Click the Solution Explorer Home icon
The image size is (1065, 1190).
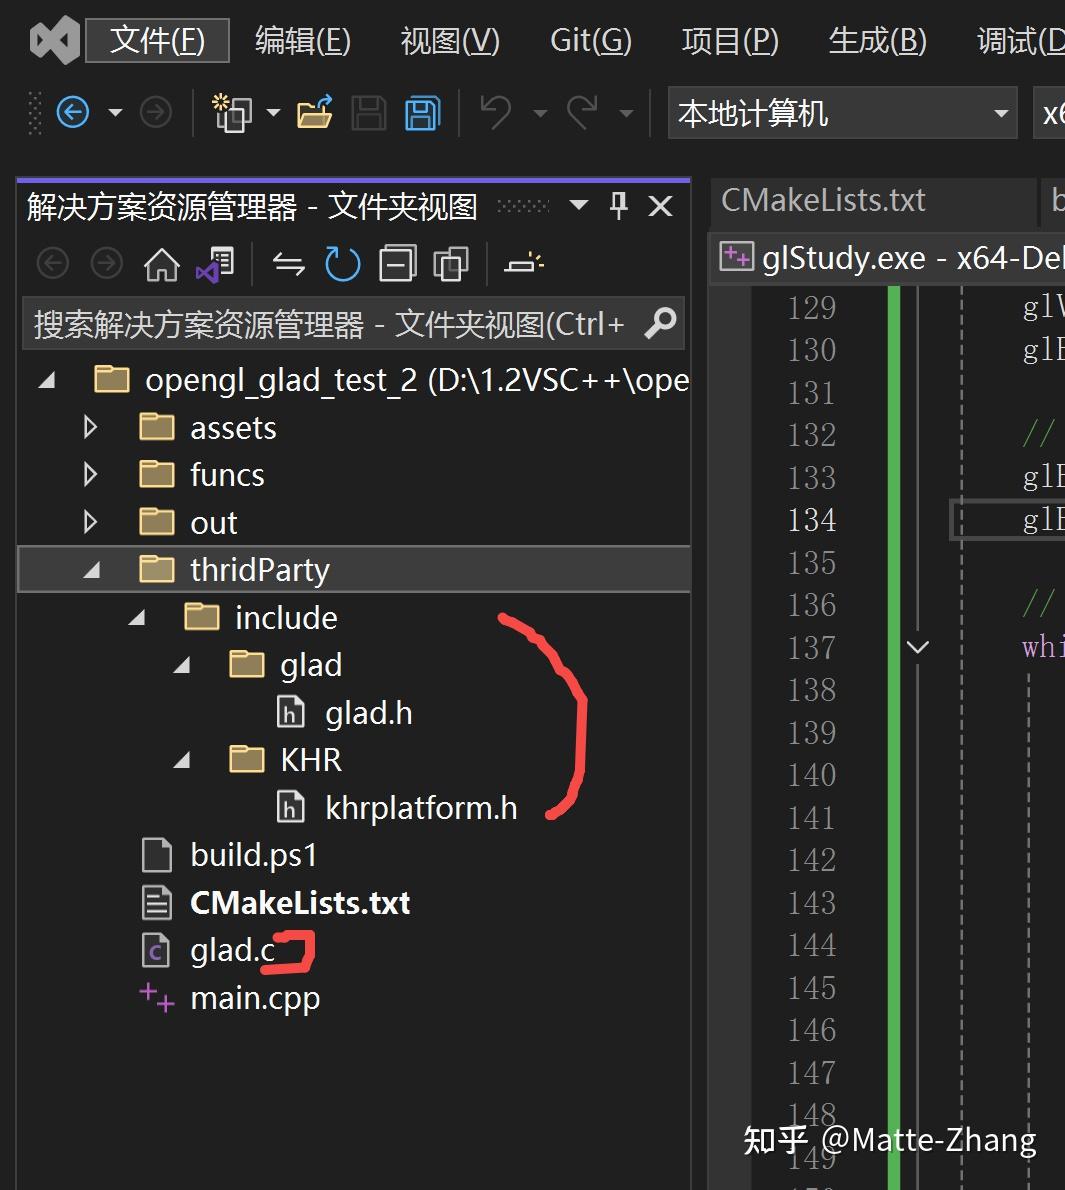point(161,263)
